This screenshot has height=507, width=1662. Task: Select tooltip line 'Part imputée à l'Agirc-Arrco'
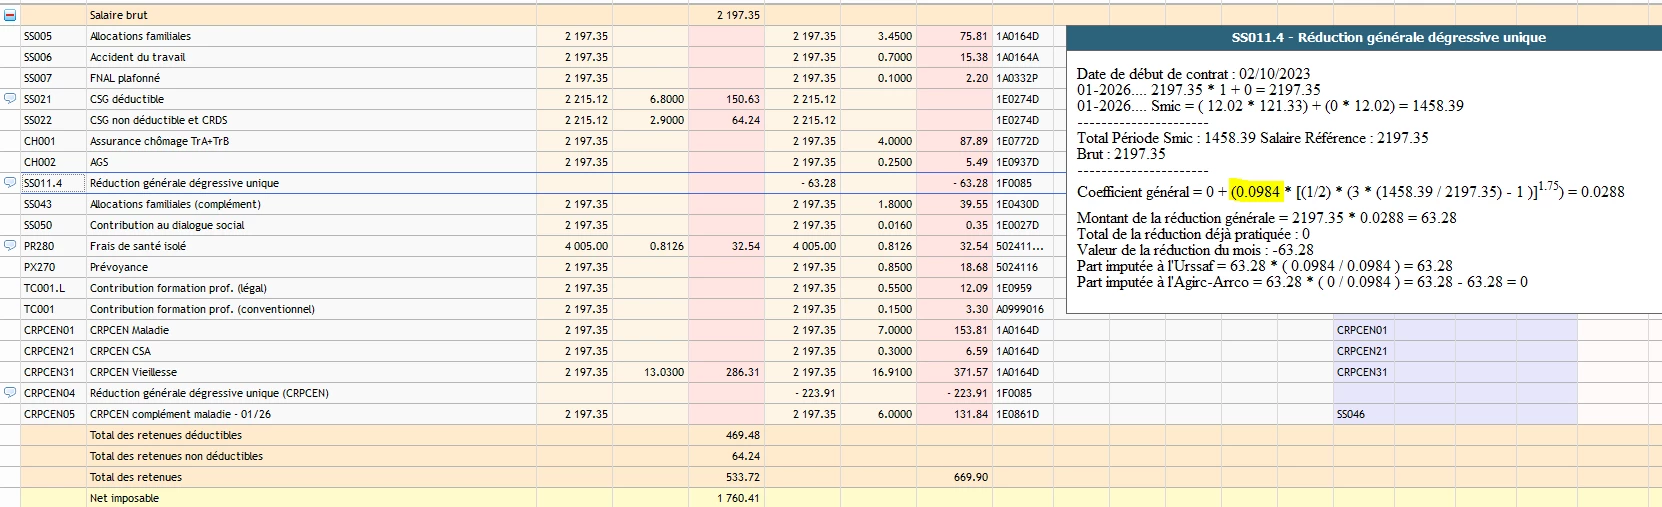(x=1302, y=282)
